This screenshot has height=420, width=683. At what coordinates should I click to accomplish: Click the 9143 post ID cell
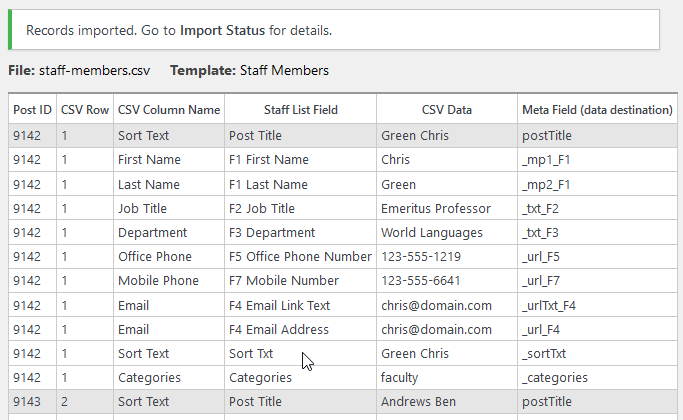(x=28, y=402)
